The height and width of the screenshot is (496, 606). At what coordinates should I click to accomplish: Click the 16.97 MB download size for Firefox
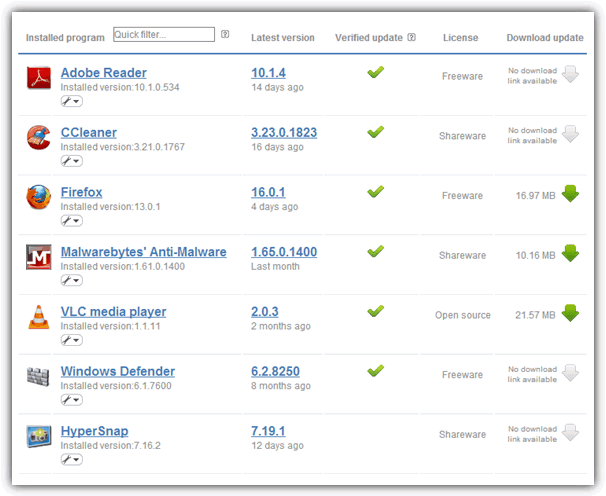pyautogui.click(x=535, y=196)
